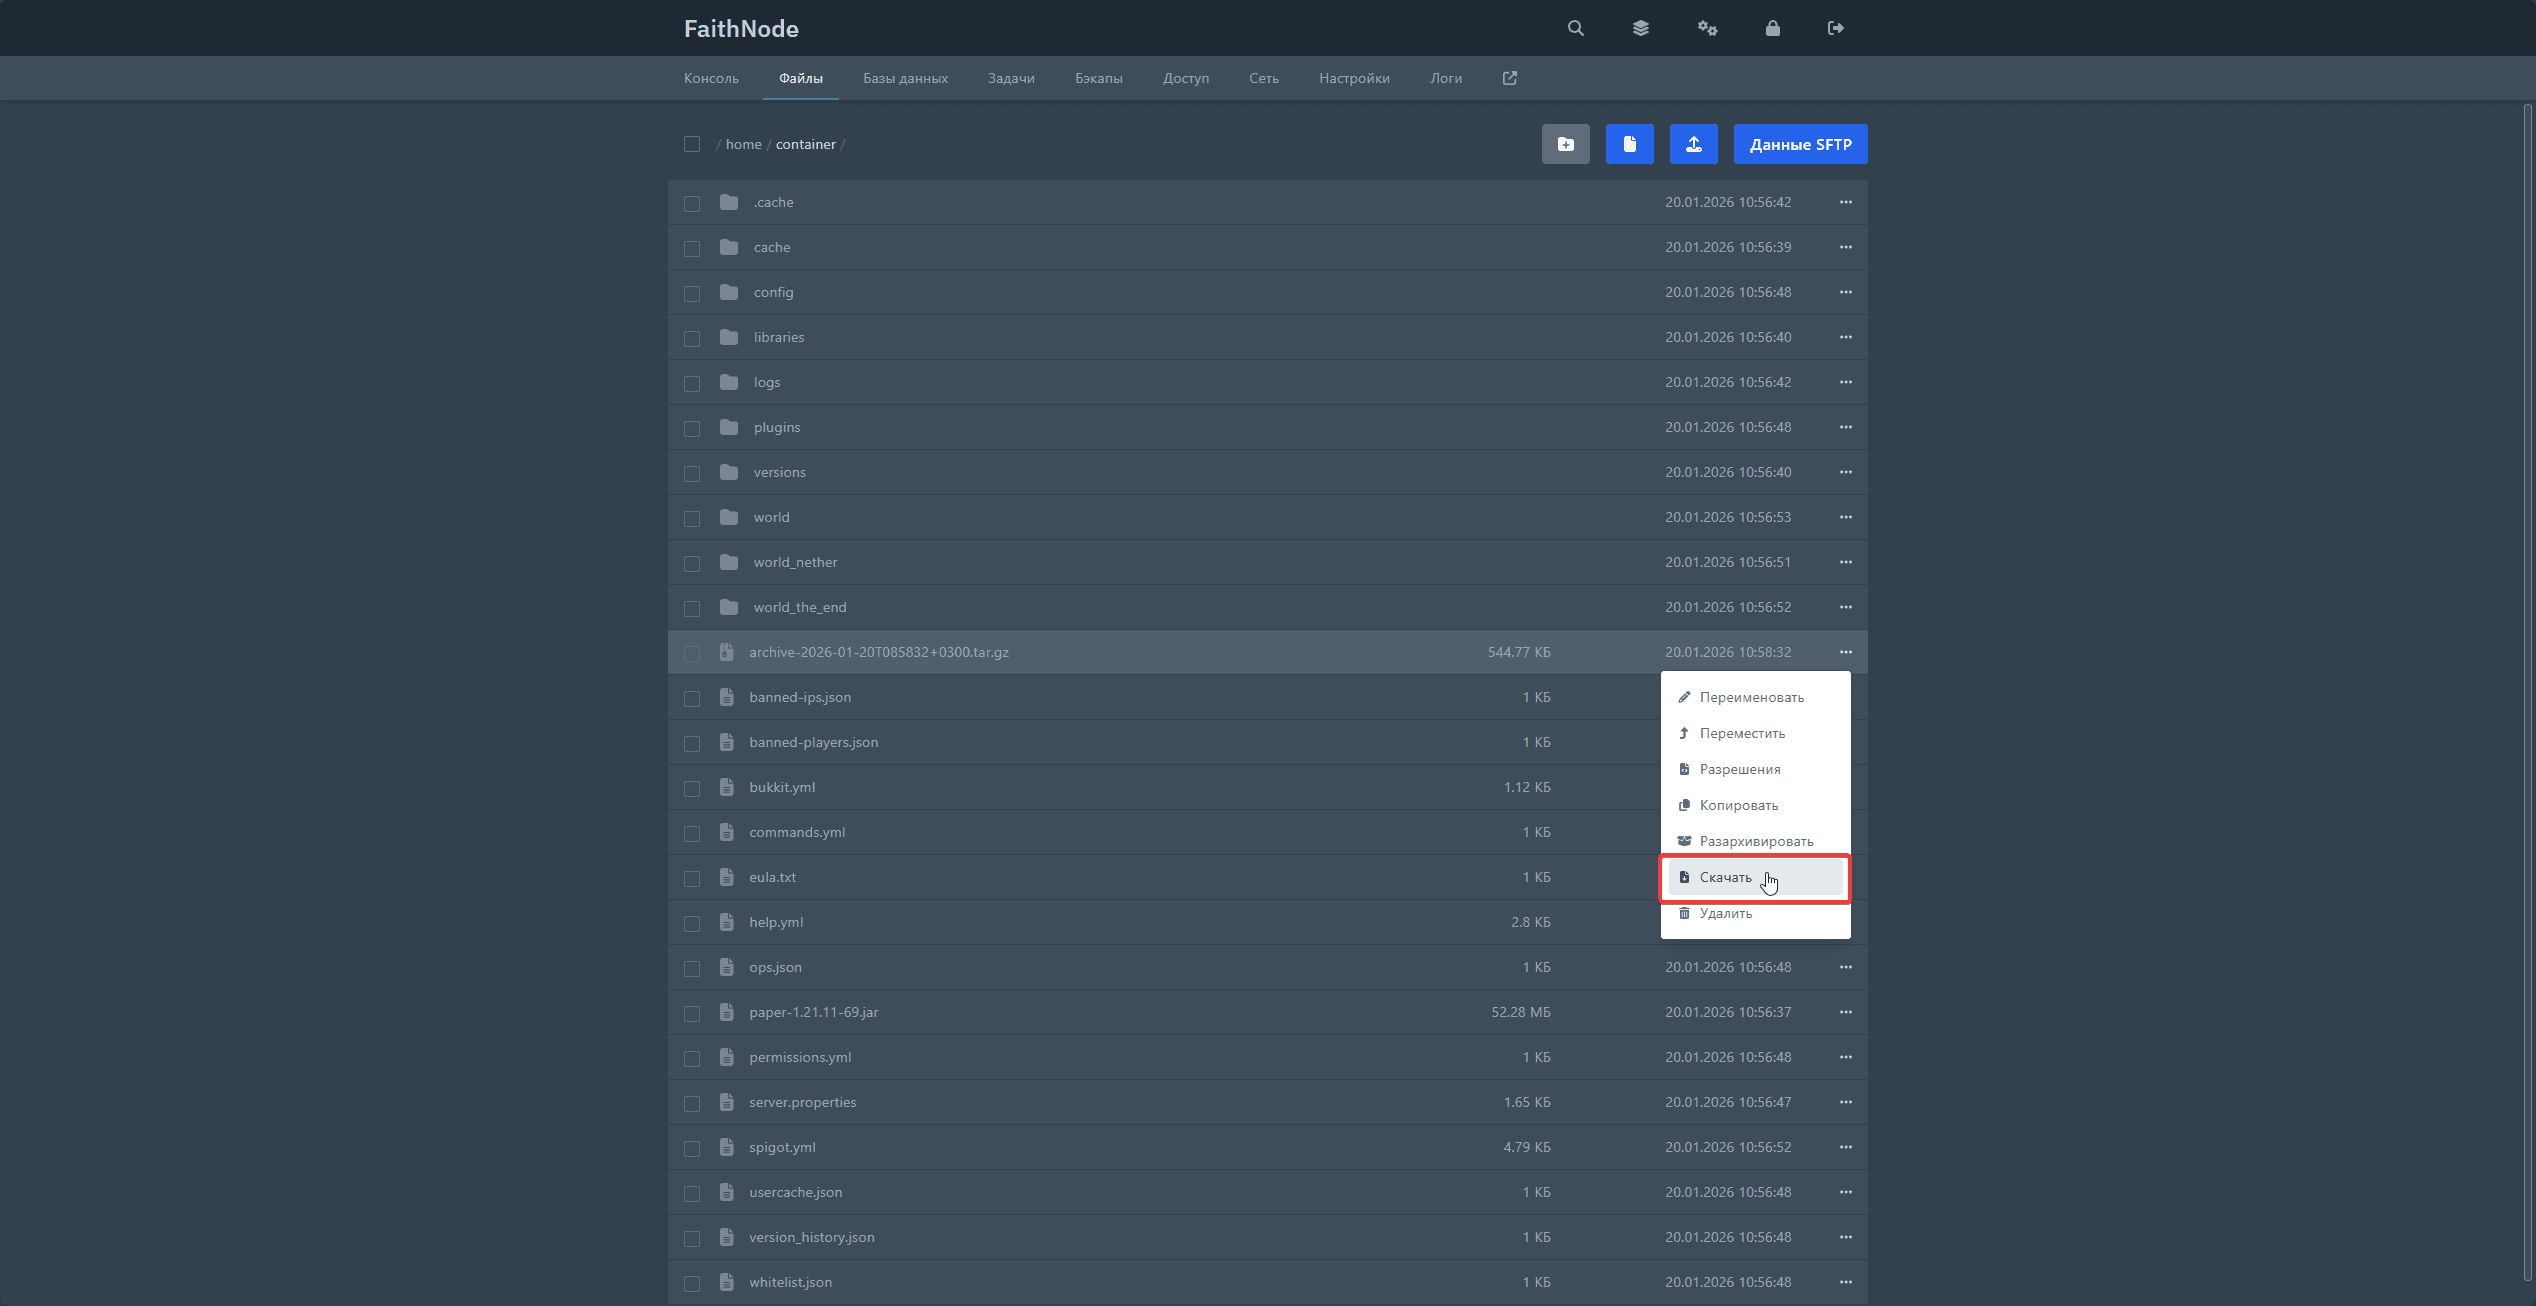This screenshot has height=1306, width=2536.
Task: Open external link icon in navbar
Action: pyautogui.click(x=1509, y=78)
